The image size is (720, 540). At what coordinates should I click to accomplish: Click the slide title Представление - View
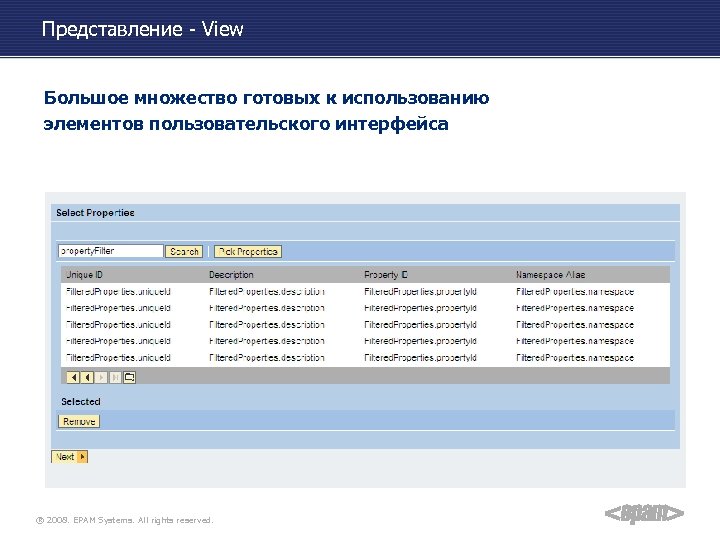coord(142,29)
